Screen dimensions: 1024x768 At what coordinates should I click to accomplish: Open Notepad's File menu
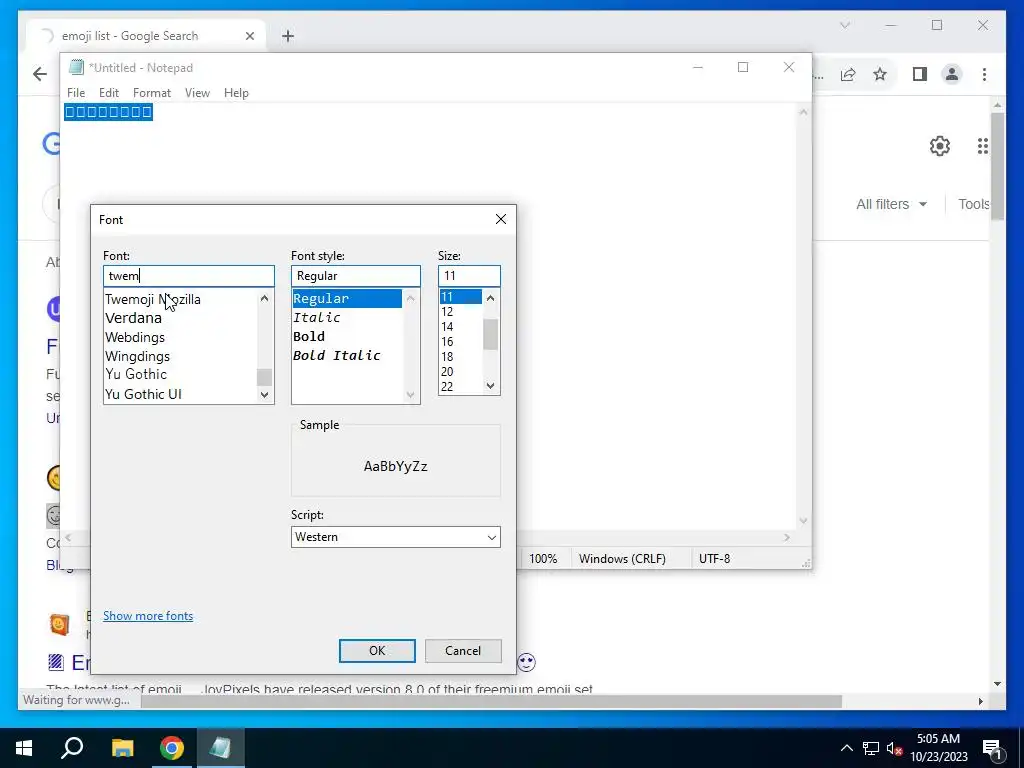click(76, 93)
